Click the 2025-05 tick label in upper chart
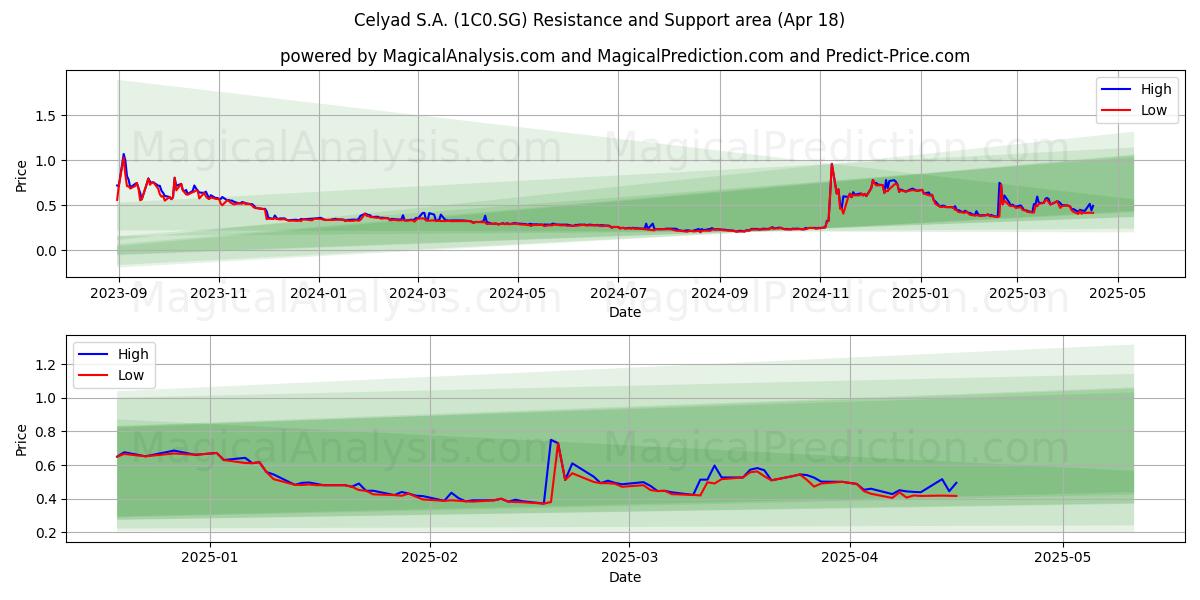Screen dimensions: 1200x600 click(x=1117, y=294)
